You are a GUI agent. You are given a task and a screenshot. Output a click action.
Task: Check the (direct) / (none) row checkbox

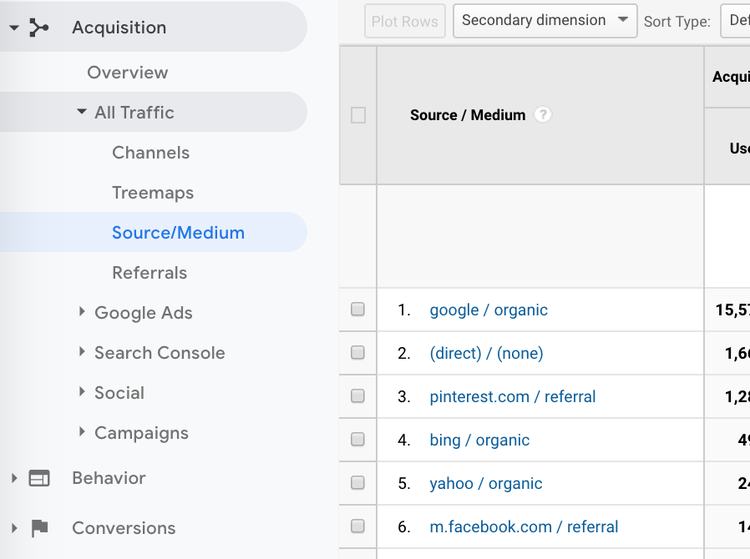(357, 352)
